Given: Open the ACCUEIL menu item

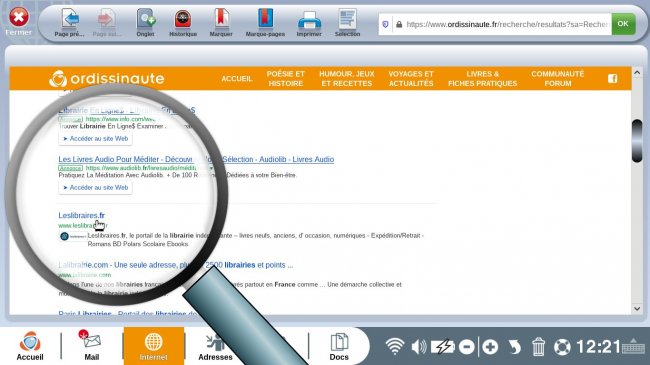Looking at the screenshot, I should click(x=237, y=79).
